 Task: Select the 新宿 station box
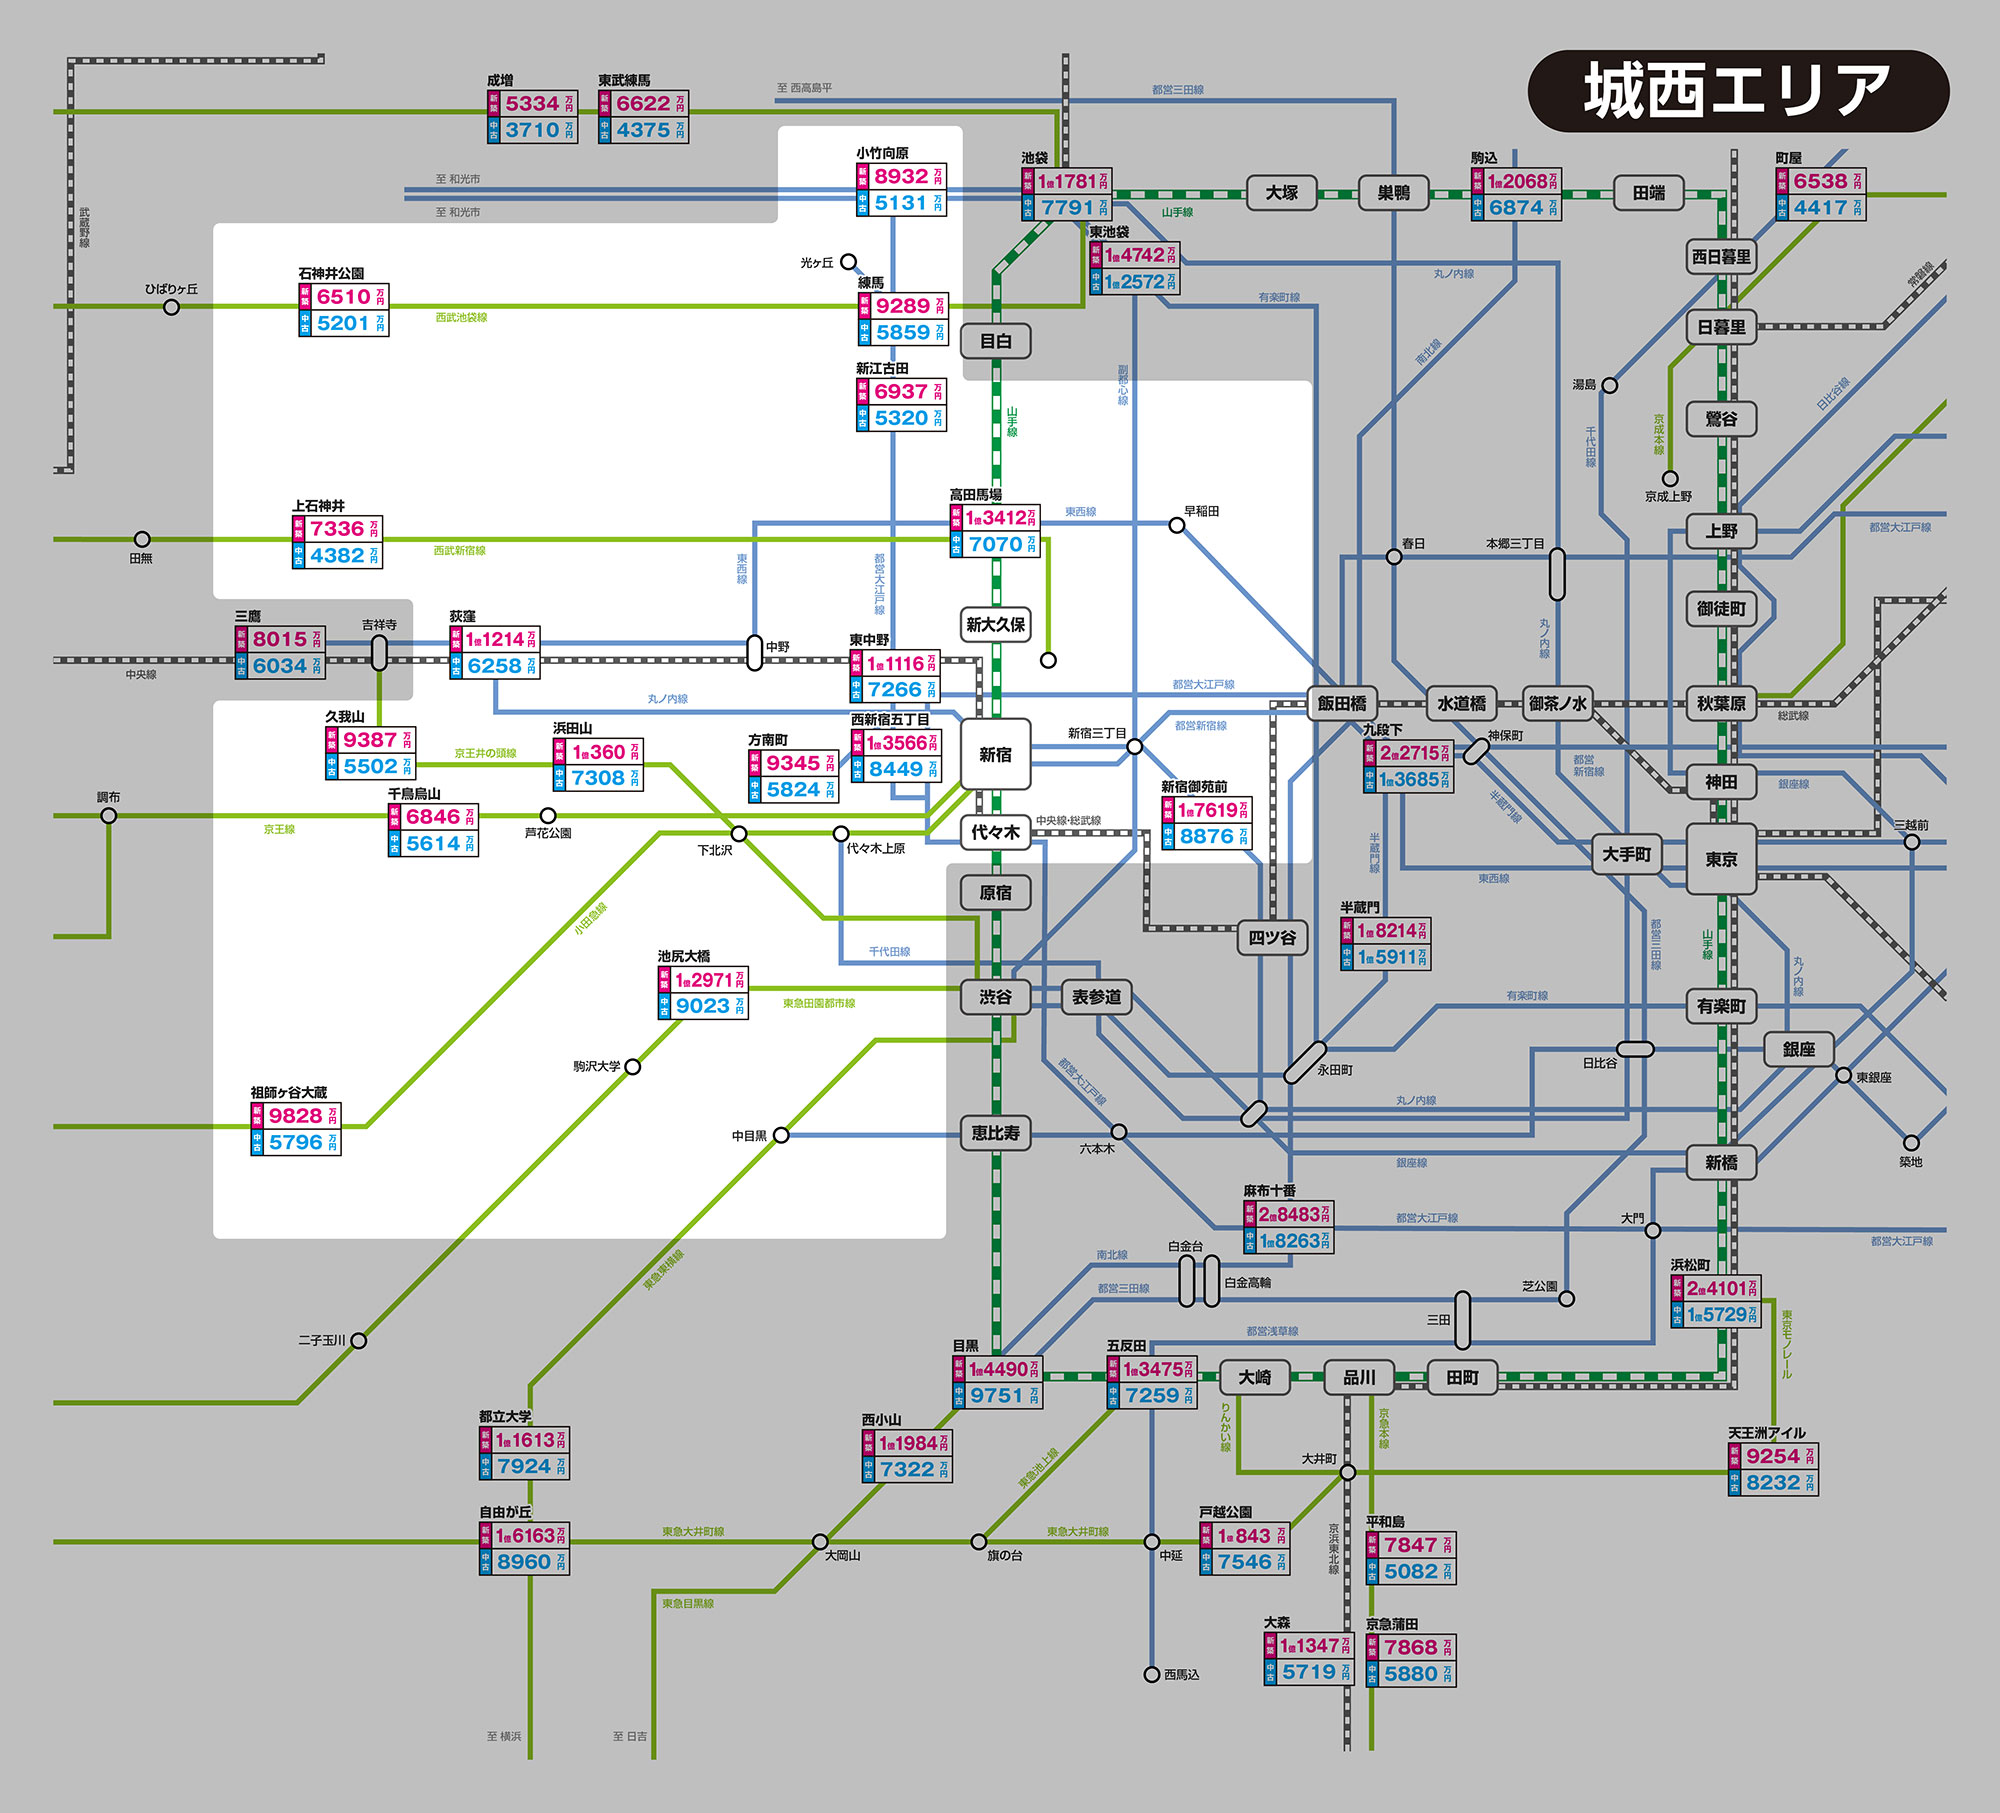995,755
